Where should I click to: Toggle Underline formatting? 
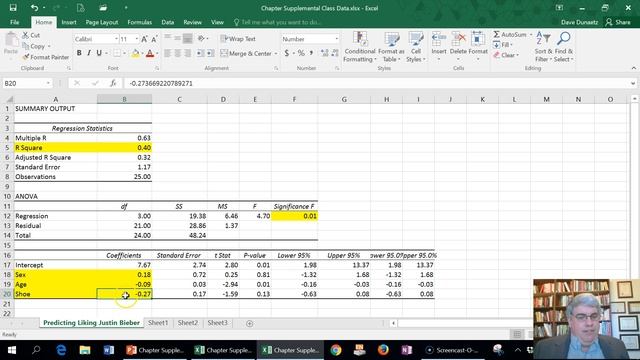coord(99,53)
